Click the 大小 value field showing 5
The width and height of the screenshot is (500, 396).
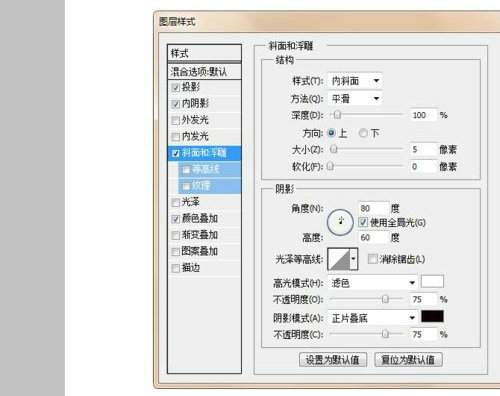[x=423, y=149]
